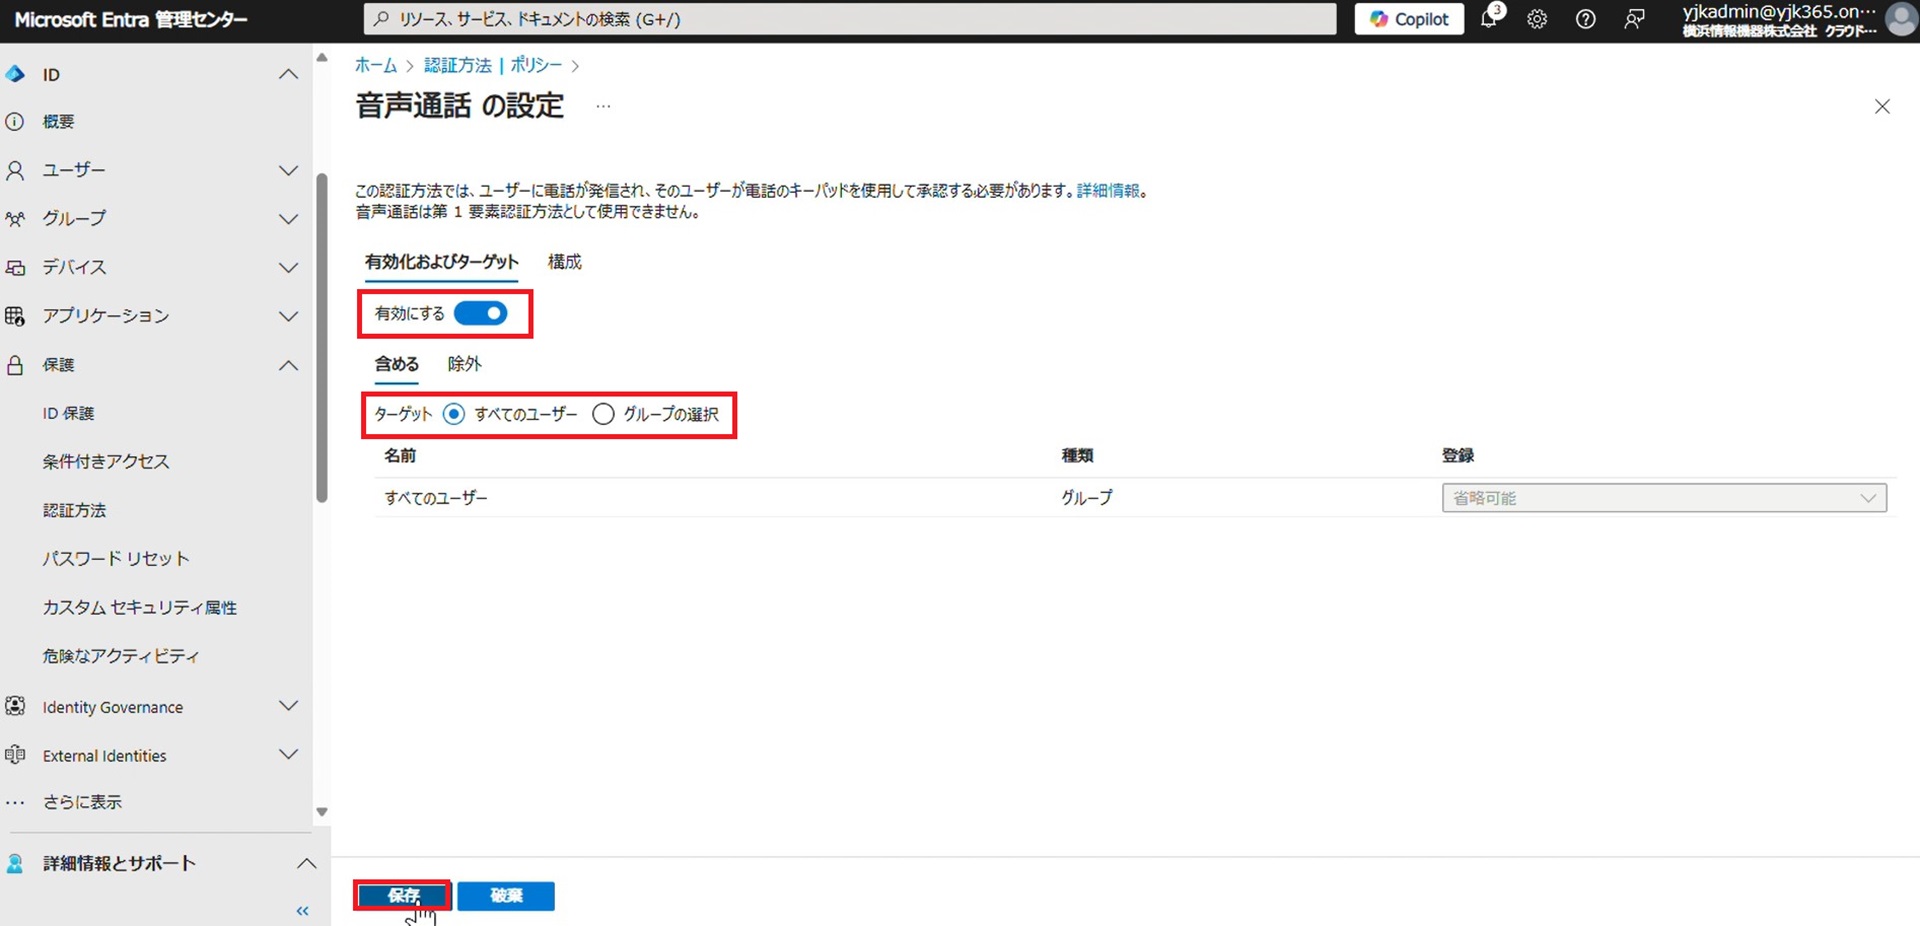Click the account avatar icon
The height and width of the screenshot is (926, 1920).
click(x=1900, y=19)
